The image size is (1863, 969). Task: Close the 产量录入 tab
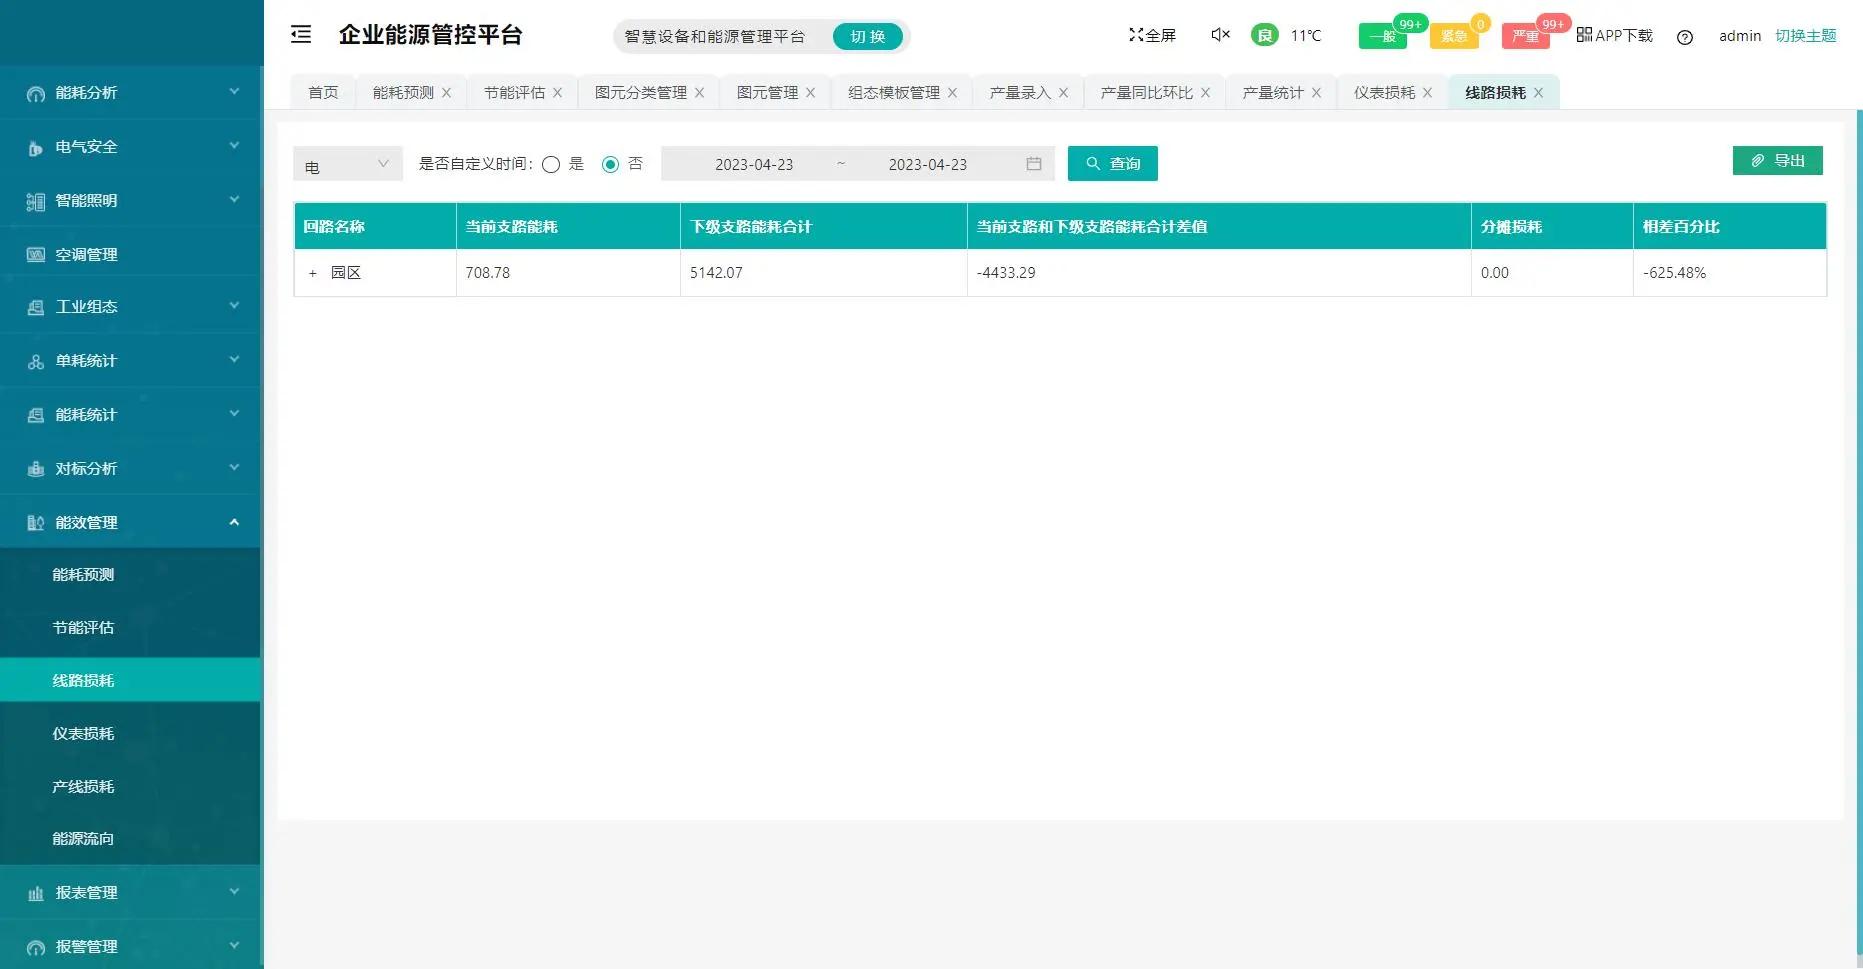pyautogui.click(x=1063, y=92)
